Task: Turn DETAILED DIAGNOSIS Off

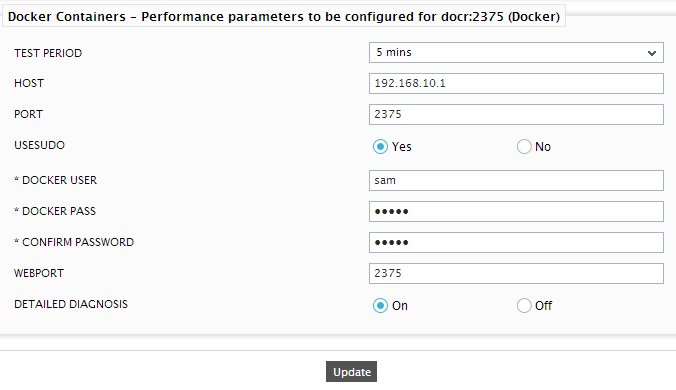Action: [524, 306]
